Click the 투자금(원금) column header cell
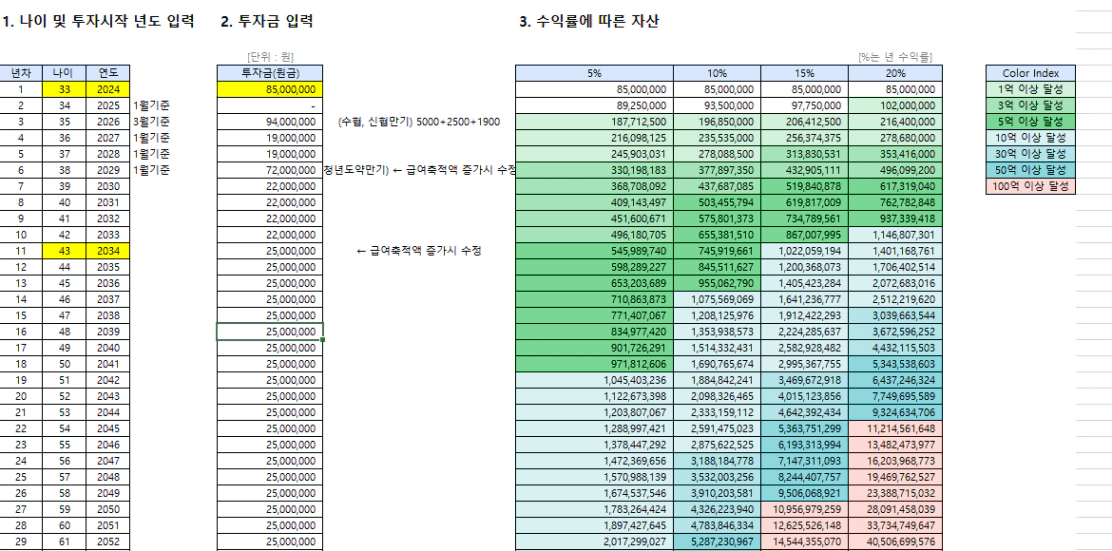1112x551 pixels. click(270, 73)
